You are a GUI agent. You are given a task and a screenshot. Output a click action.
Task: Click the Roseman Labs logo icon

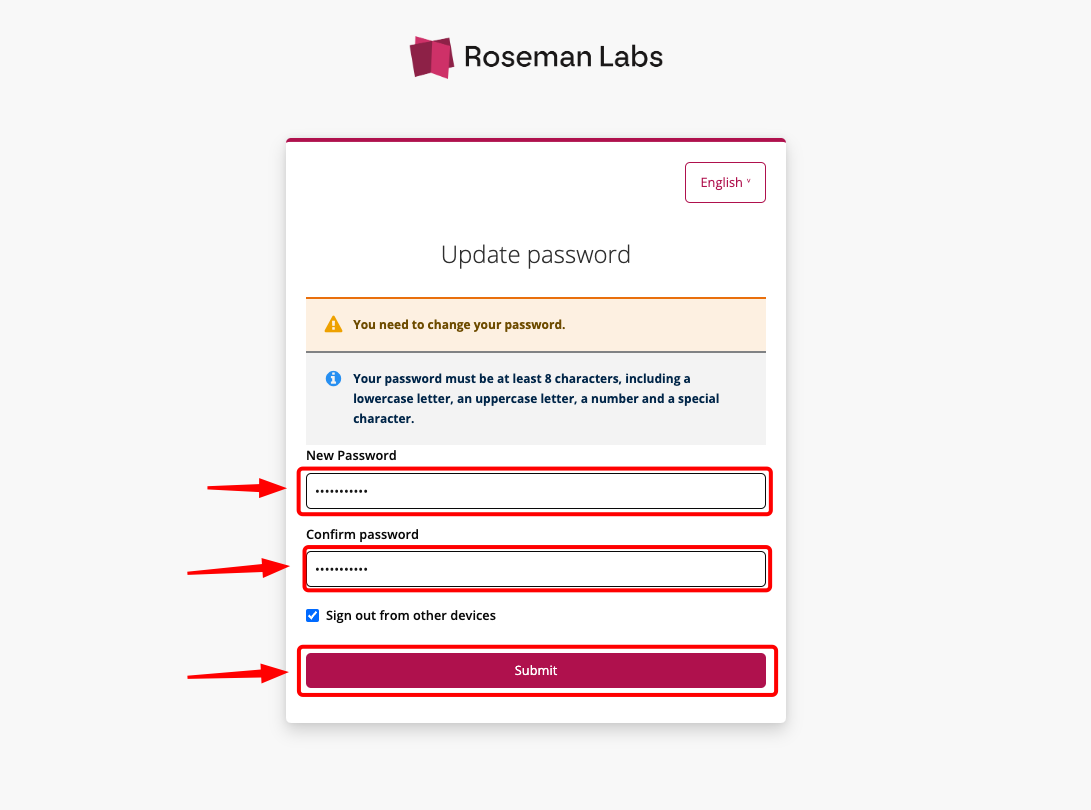(431, 57)
